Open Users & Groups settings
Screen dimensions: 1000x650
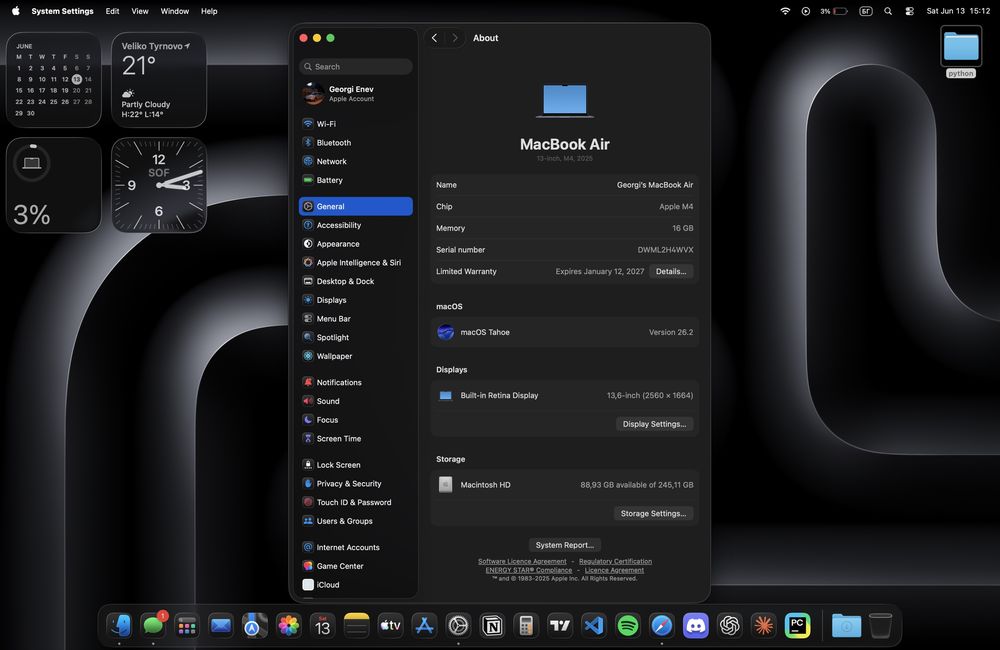[355, 521]
